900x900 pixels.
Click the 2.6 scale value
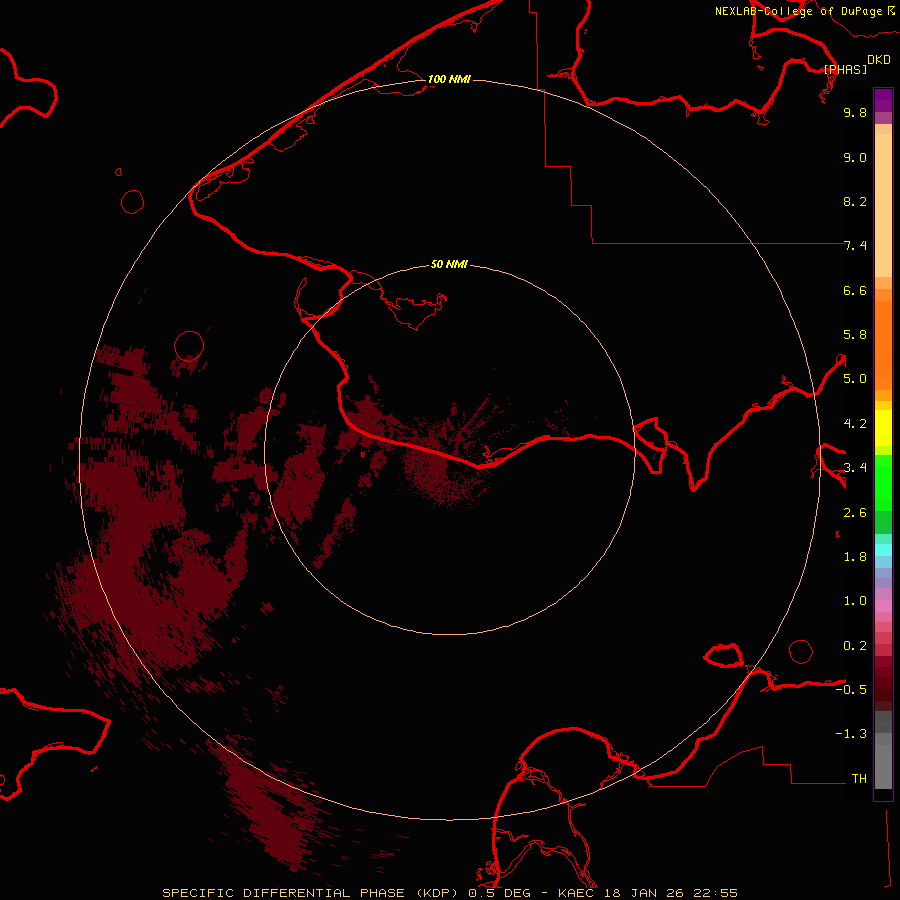855,513
